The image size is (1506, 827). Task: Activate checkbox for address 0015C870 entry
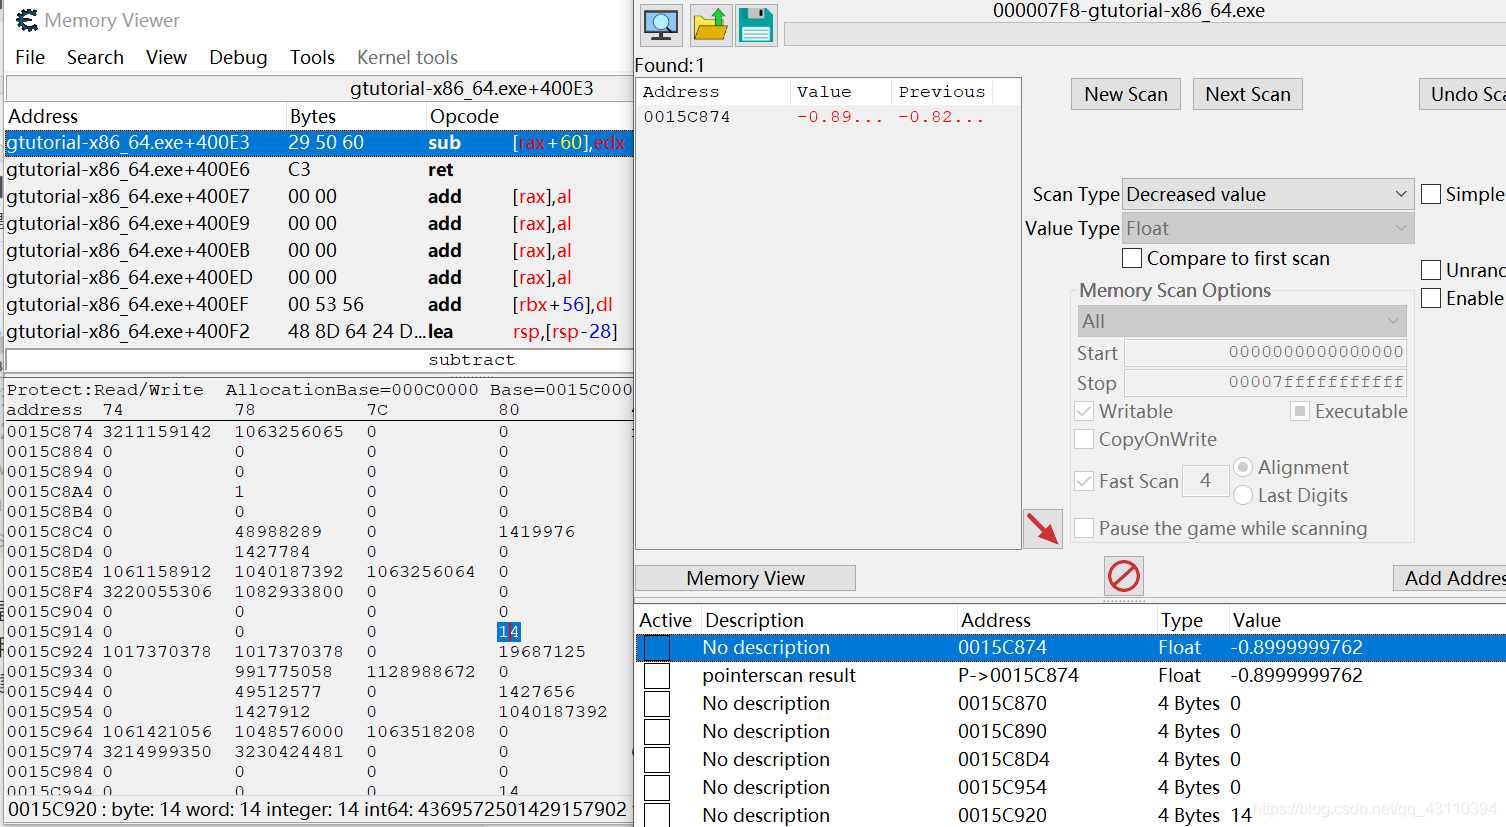pos(657,704)
